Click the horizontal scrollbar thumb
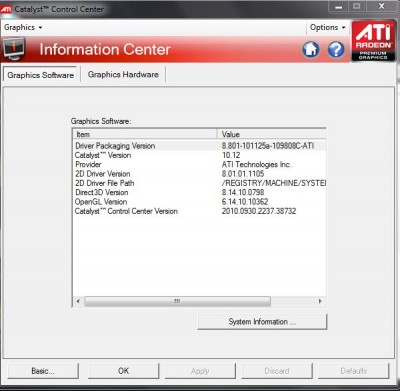Screen dimensions: 400x391 click(177, 301)
